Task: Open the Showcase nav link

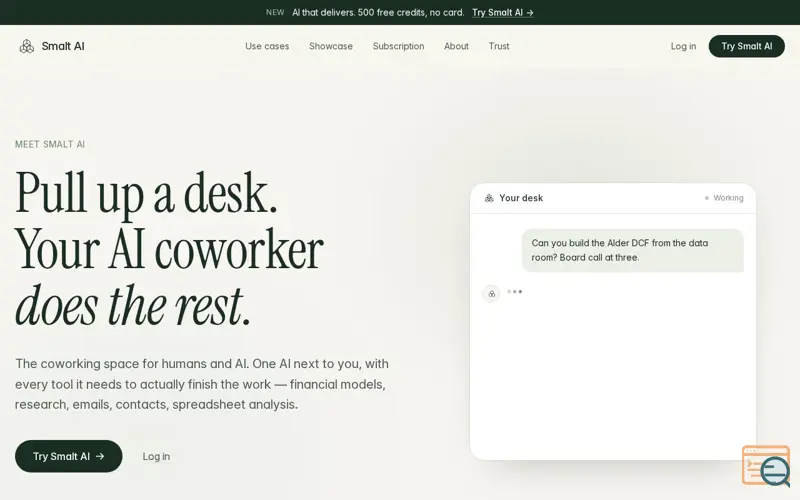Action: (x=331, y=46)
